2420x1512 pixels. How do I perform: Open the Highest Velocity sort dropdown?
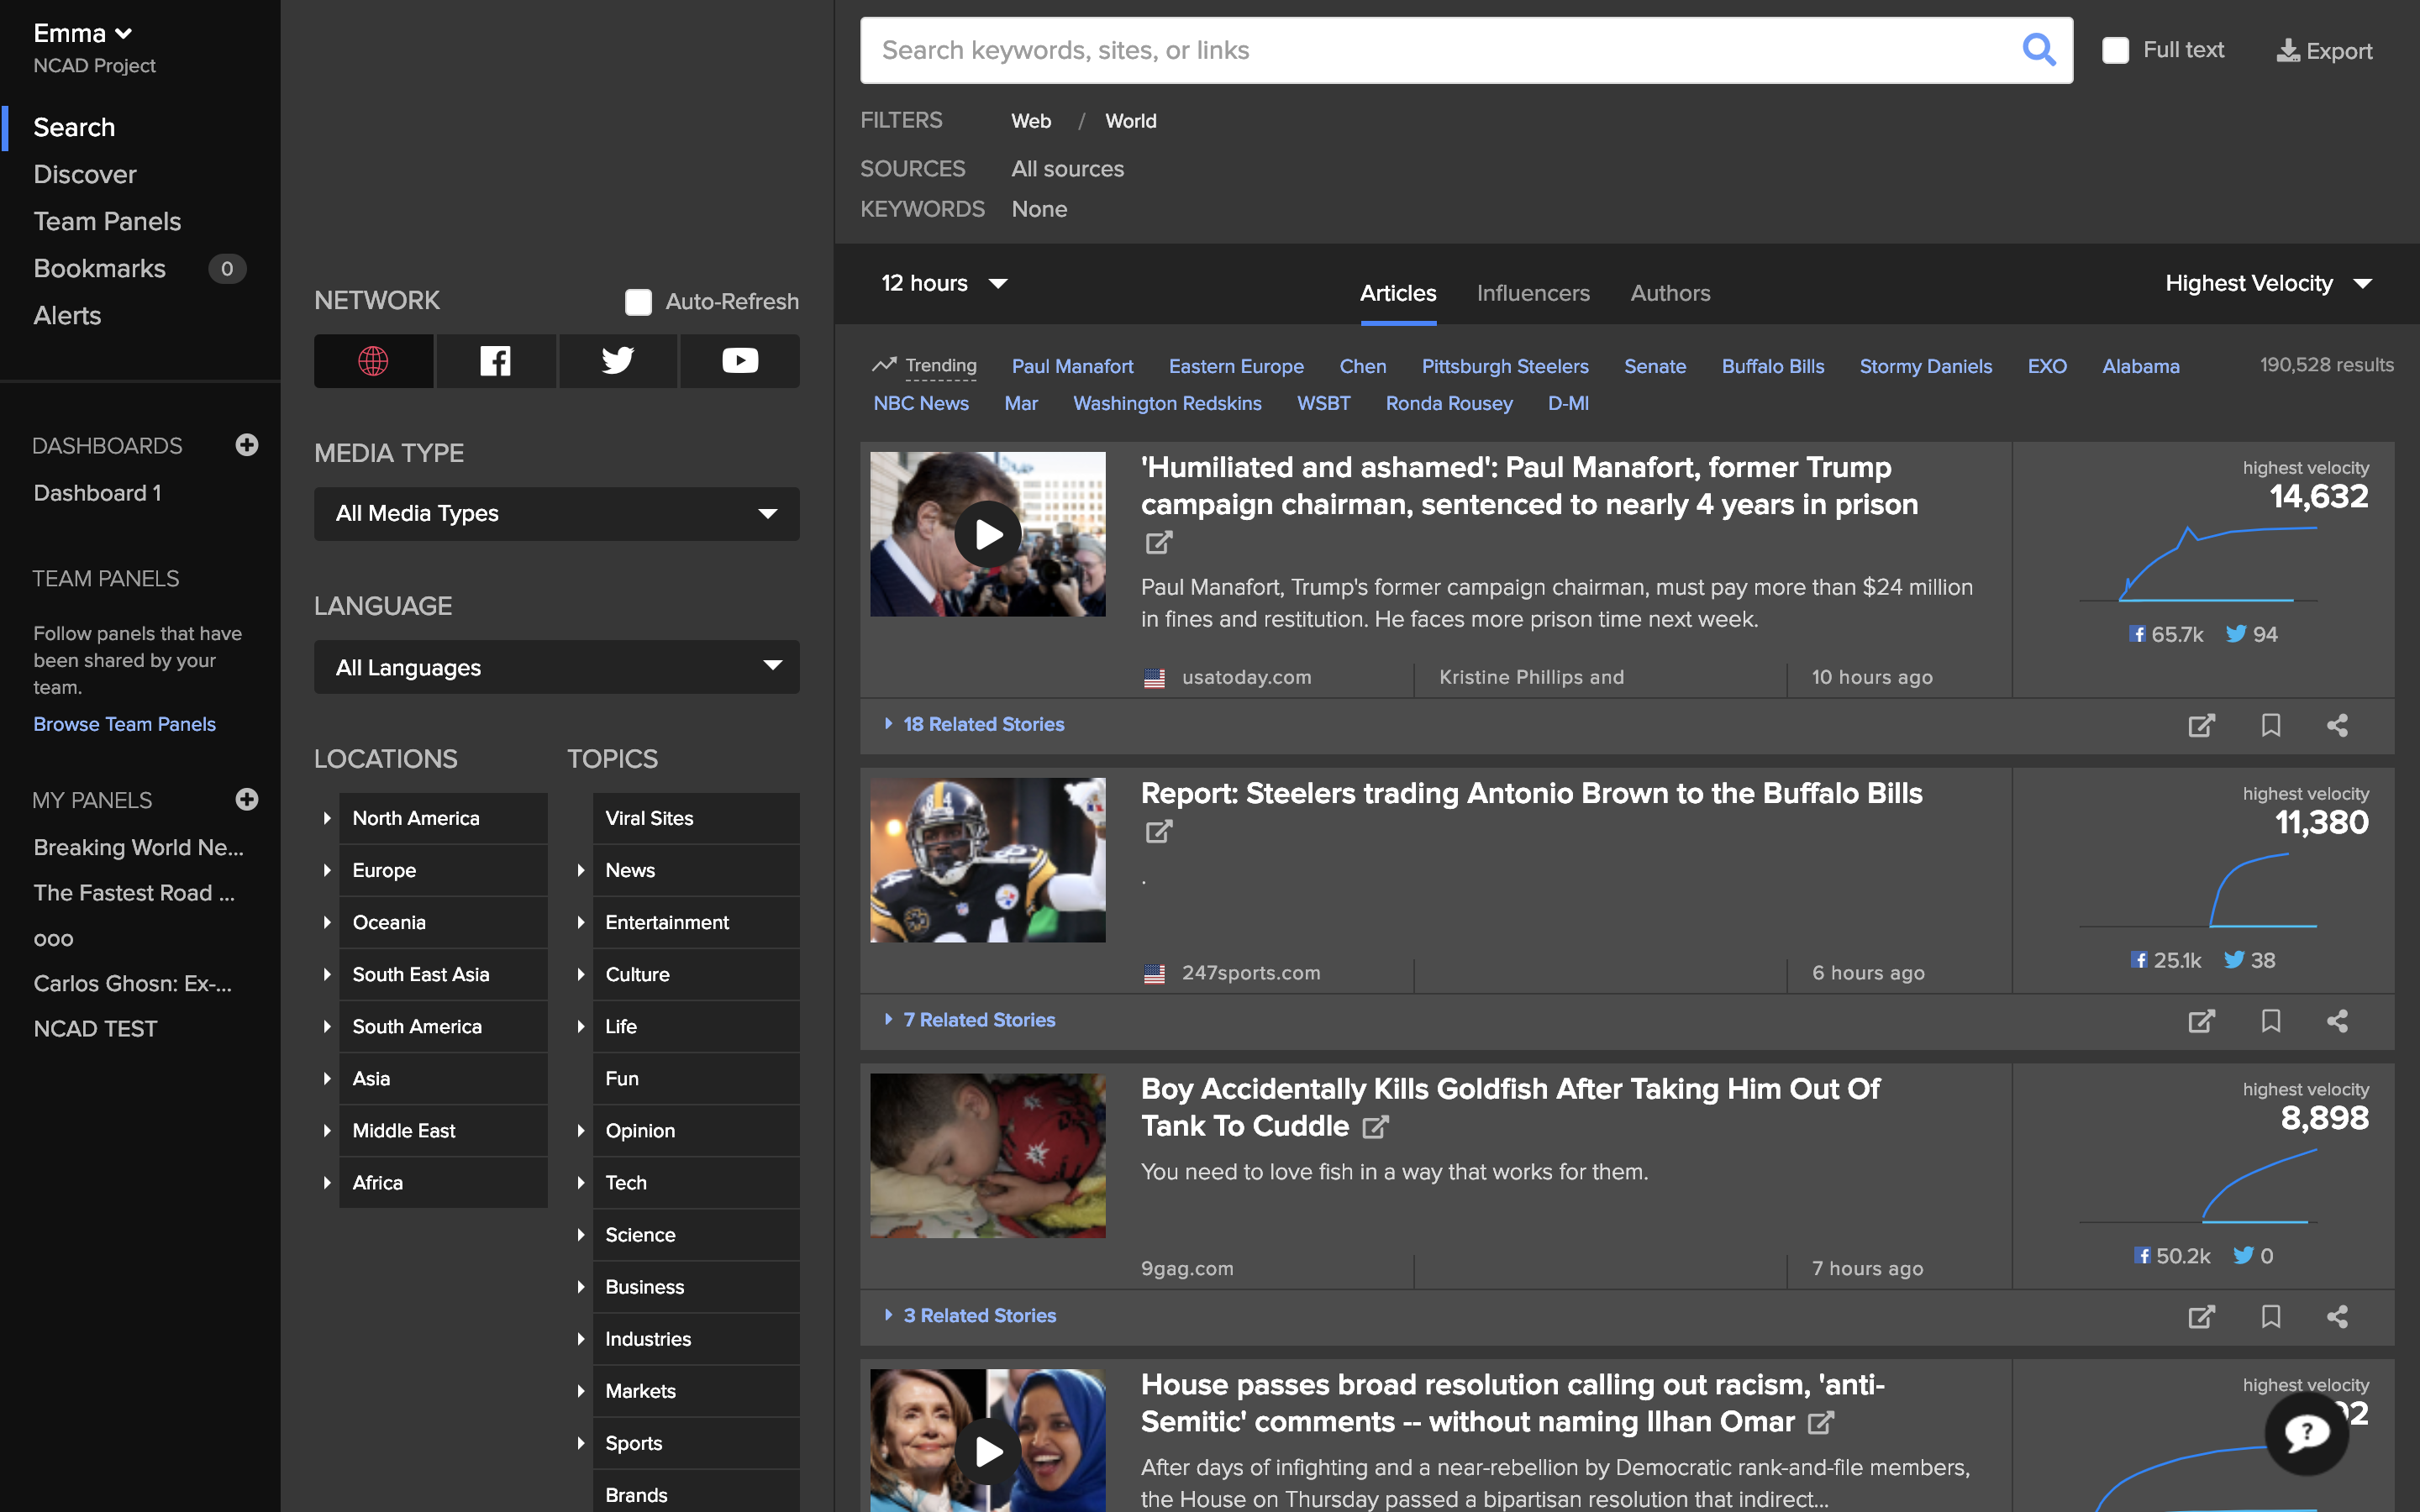click(x=2268, y=283)
